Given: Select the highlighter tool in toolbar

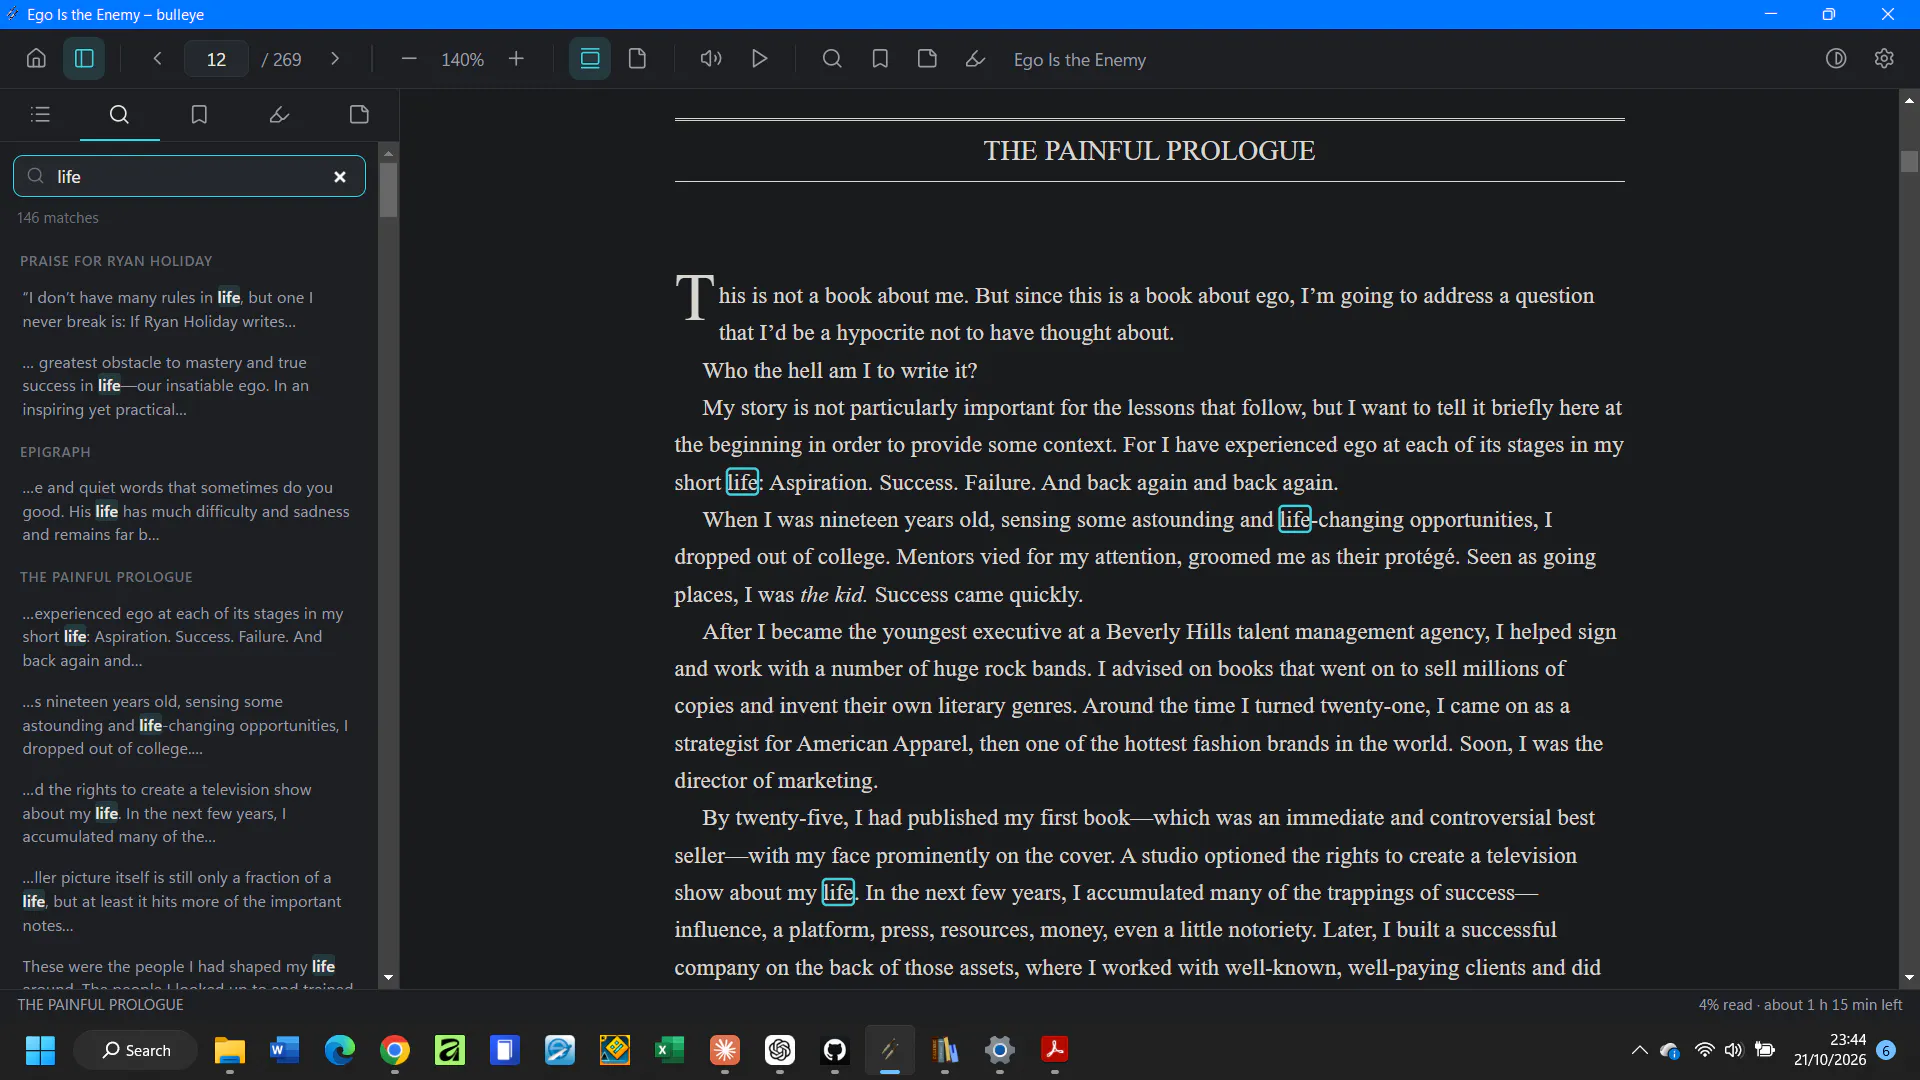Looking at the screenshot, I should pyautogui.click(x=975, y=59).
